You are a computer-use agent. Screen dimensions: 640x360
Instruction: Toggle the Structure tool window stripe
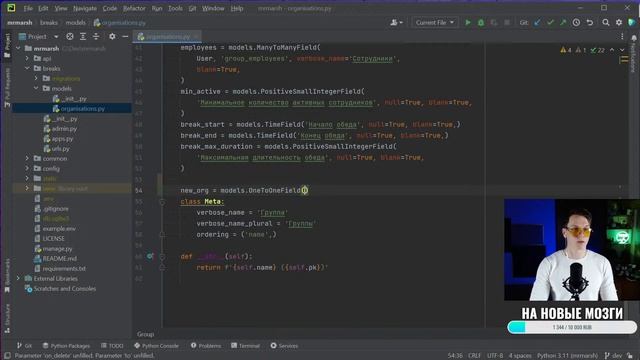click(7, 318)
